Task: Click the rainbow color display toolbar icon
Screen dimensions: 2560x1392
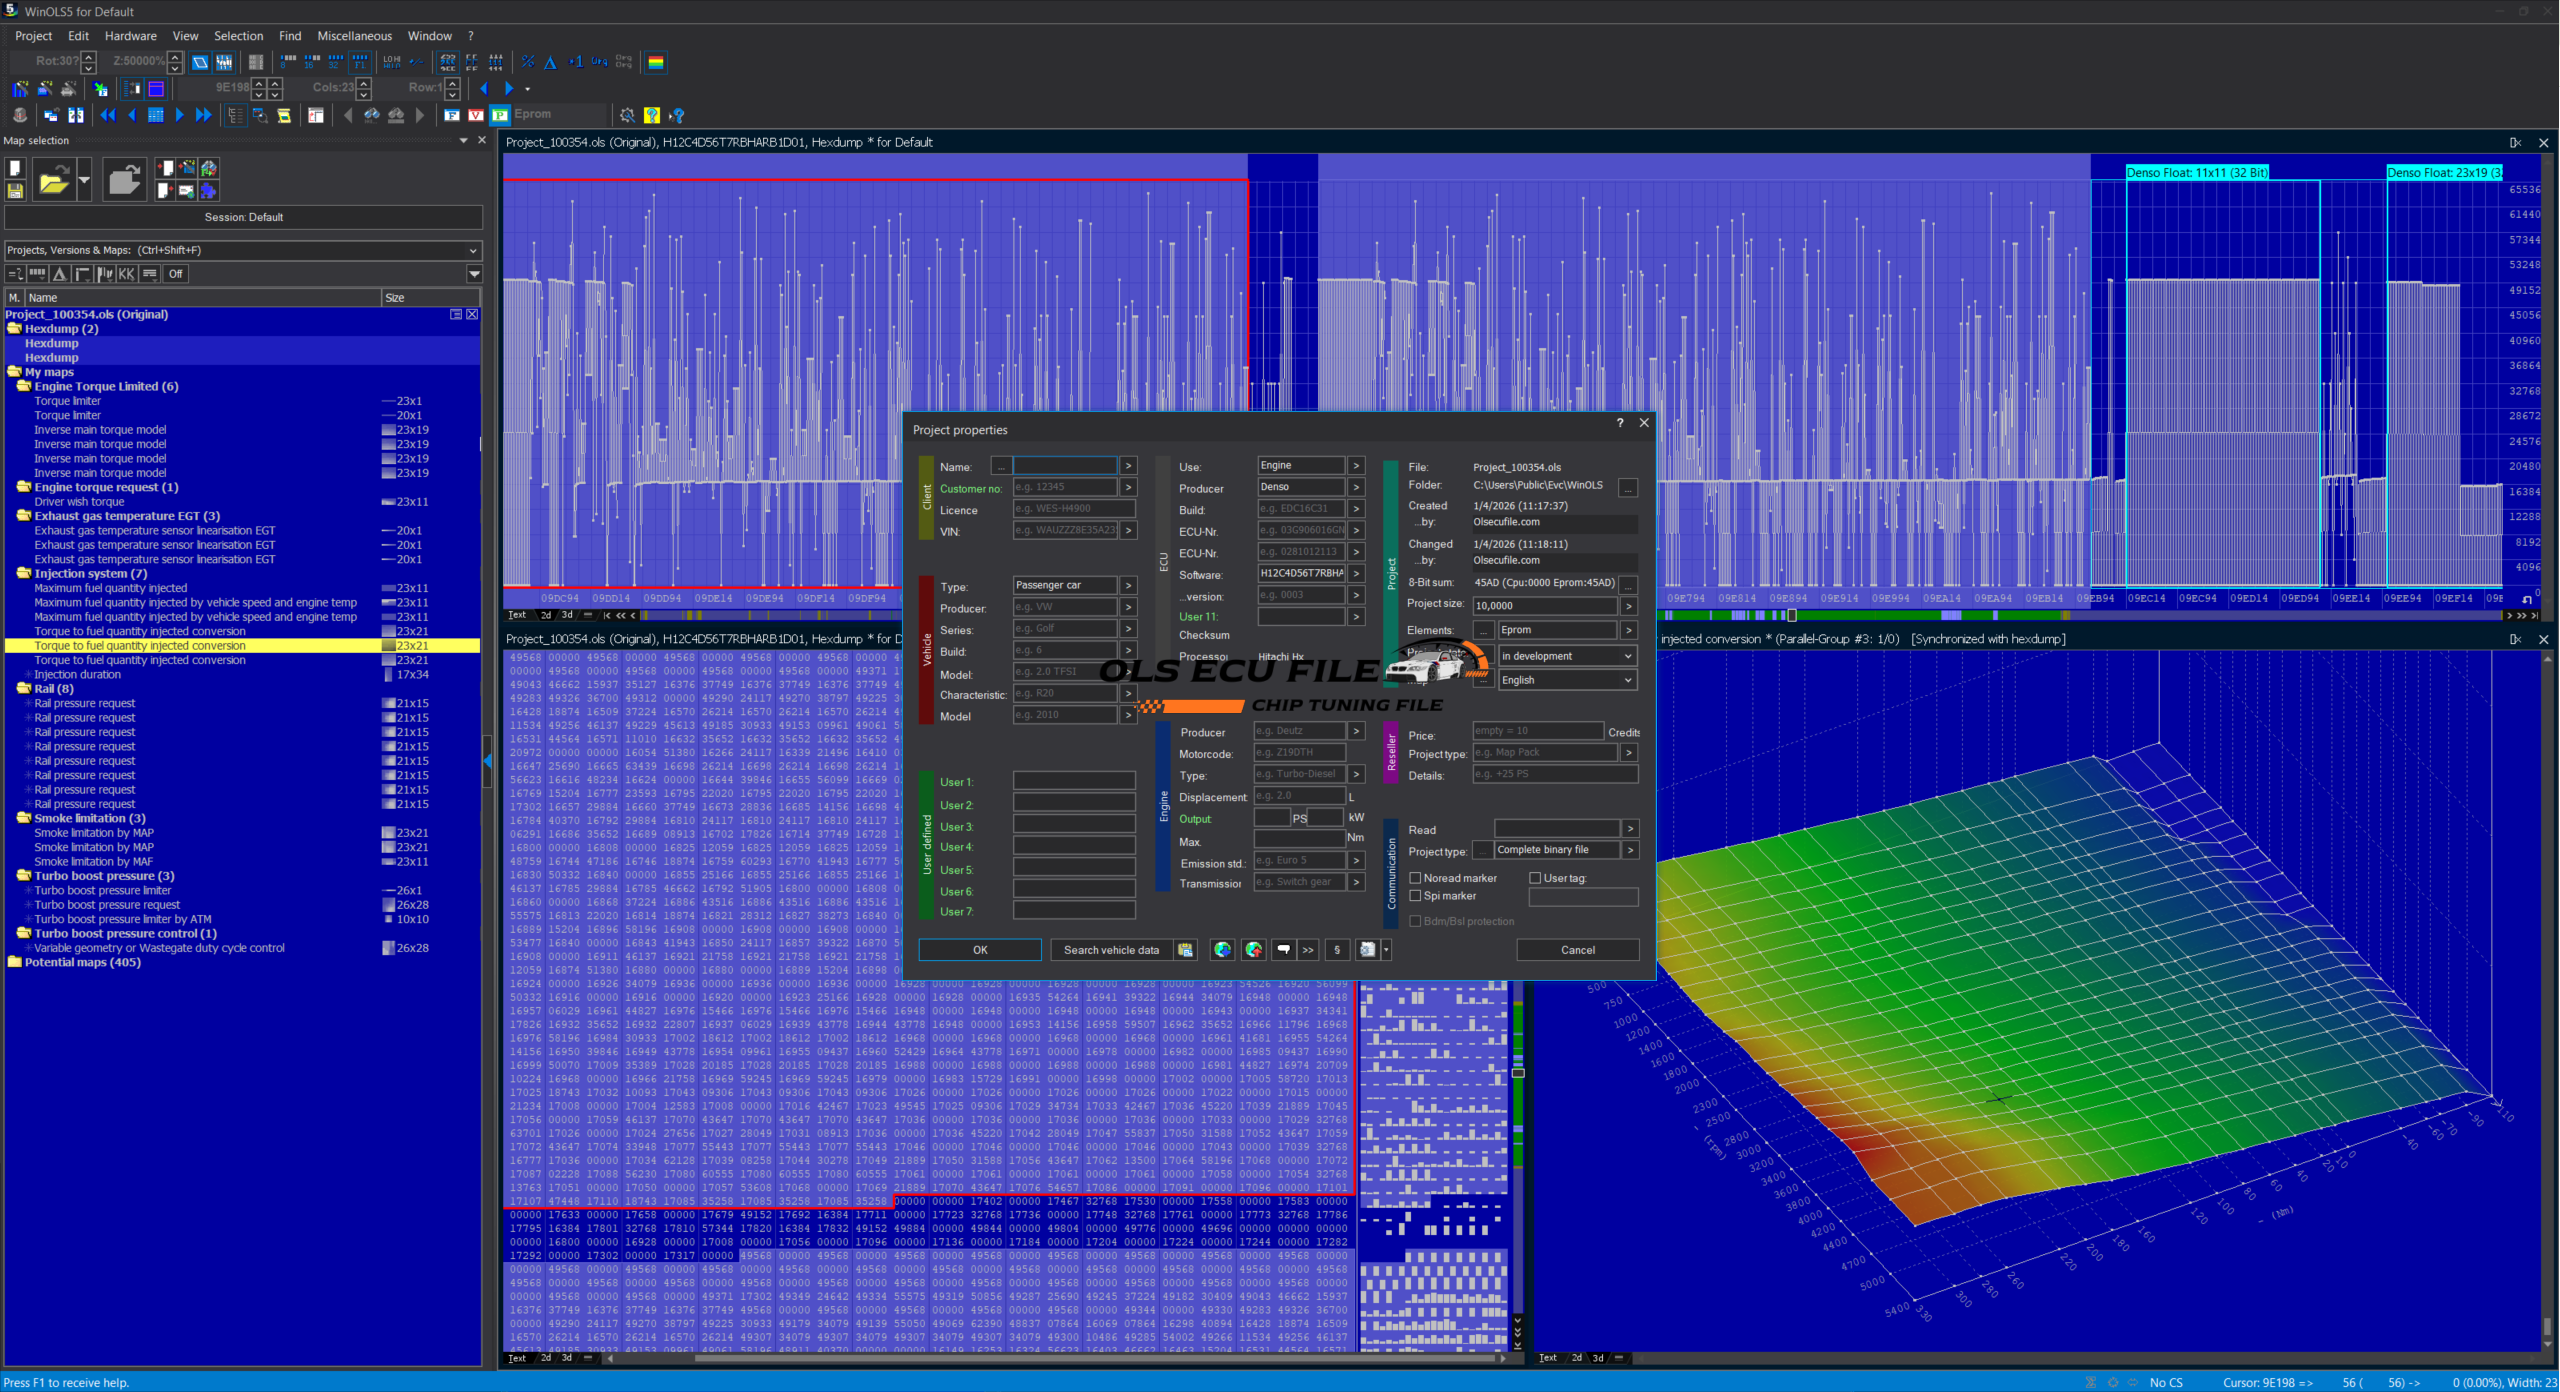Action: tap(656, 62)
